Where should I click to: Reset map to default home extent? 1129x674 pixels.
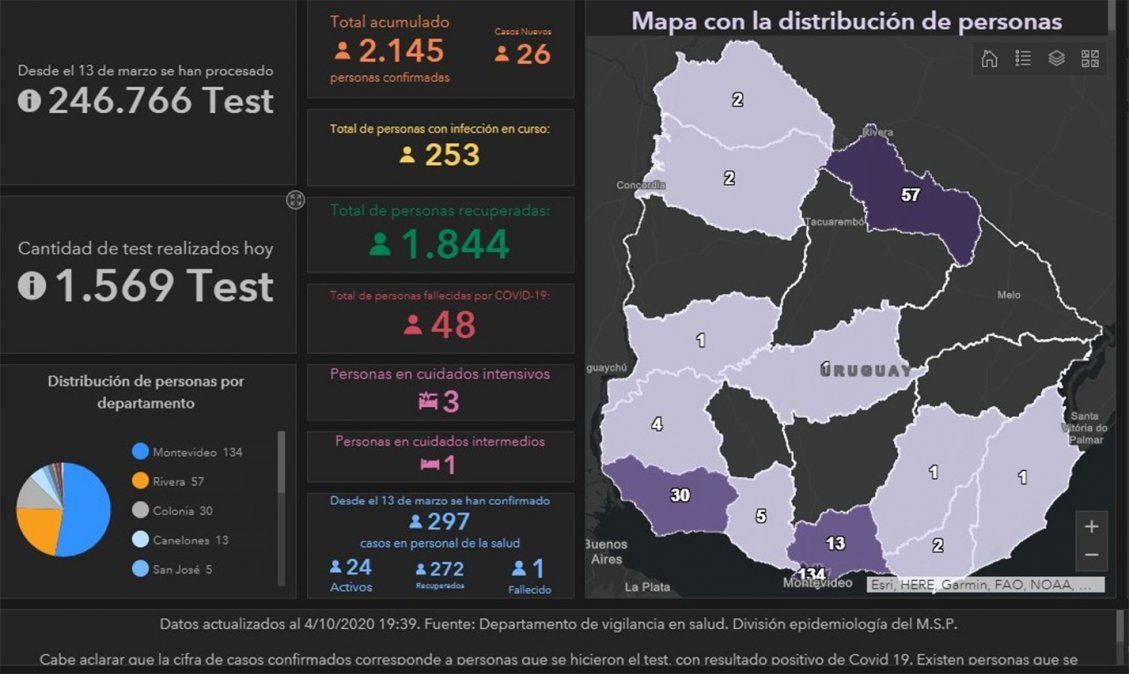(x=989, y=58)
